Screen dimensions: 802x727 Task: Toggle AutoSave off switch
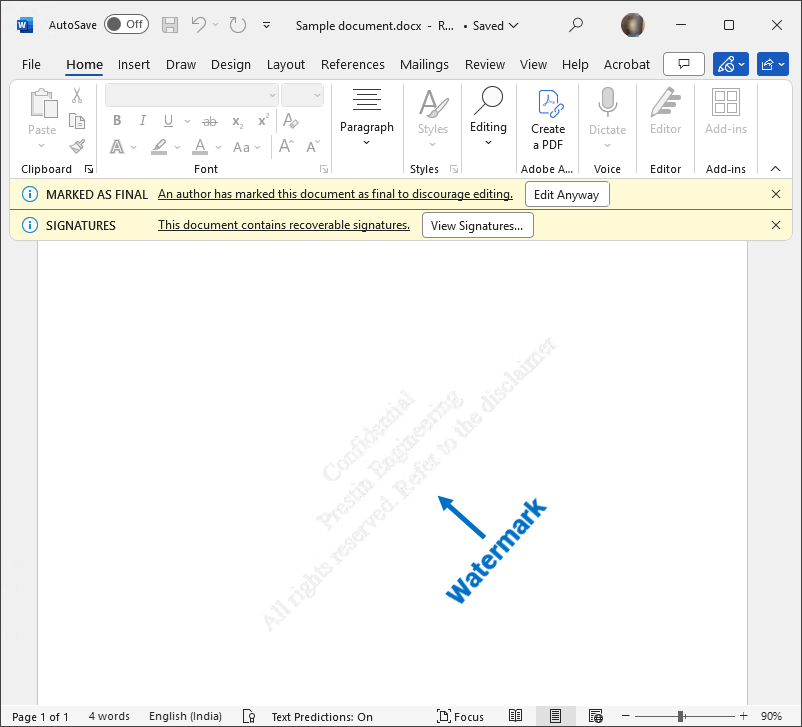[x=126, y=23]
